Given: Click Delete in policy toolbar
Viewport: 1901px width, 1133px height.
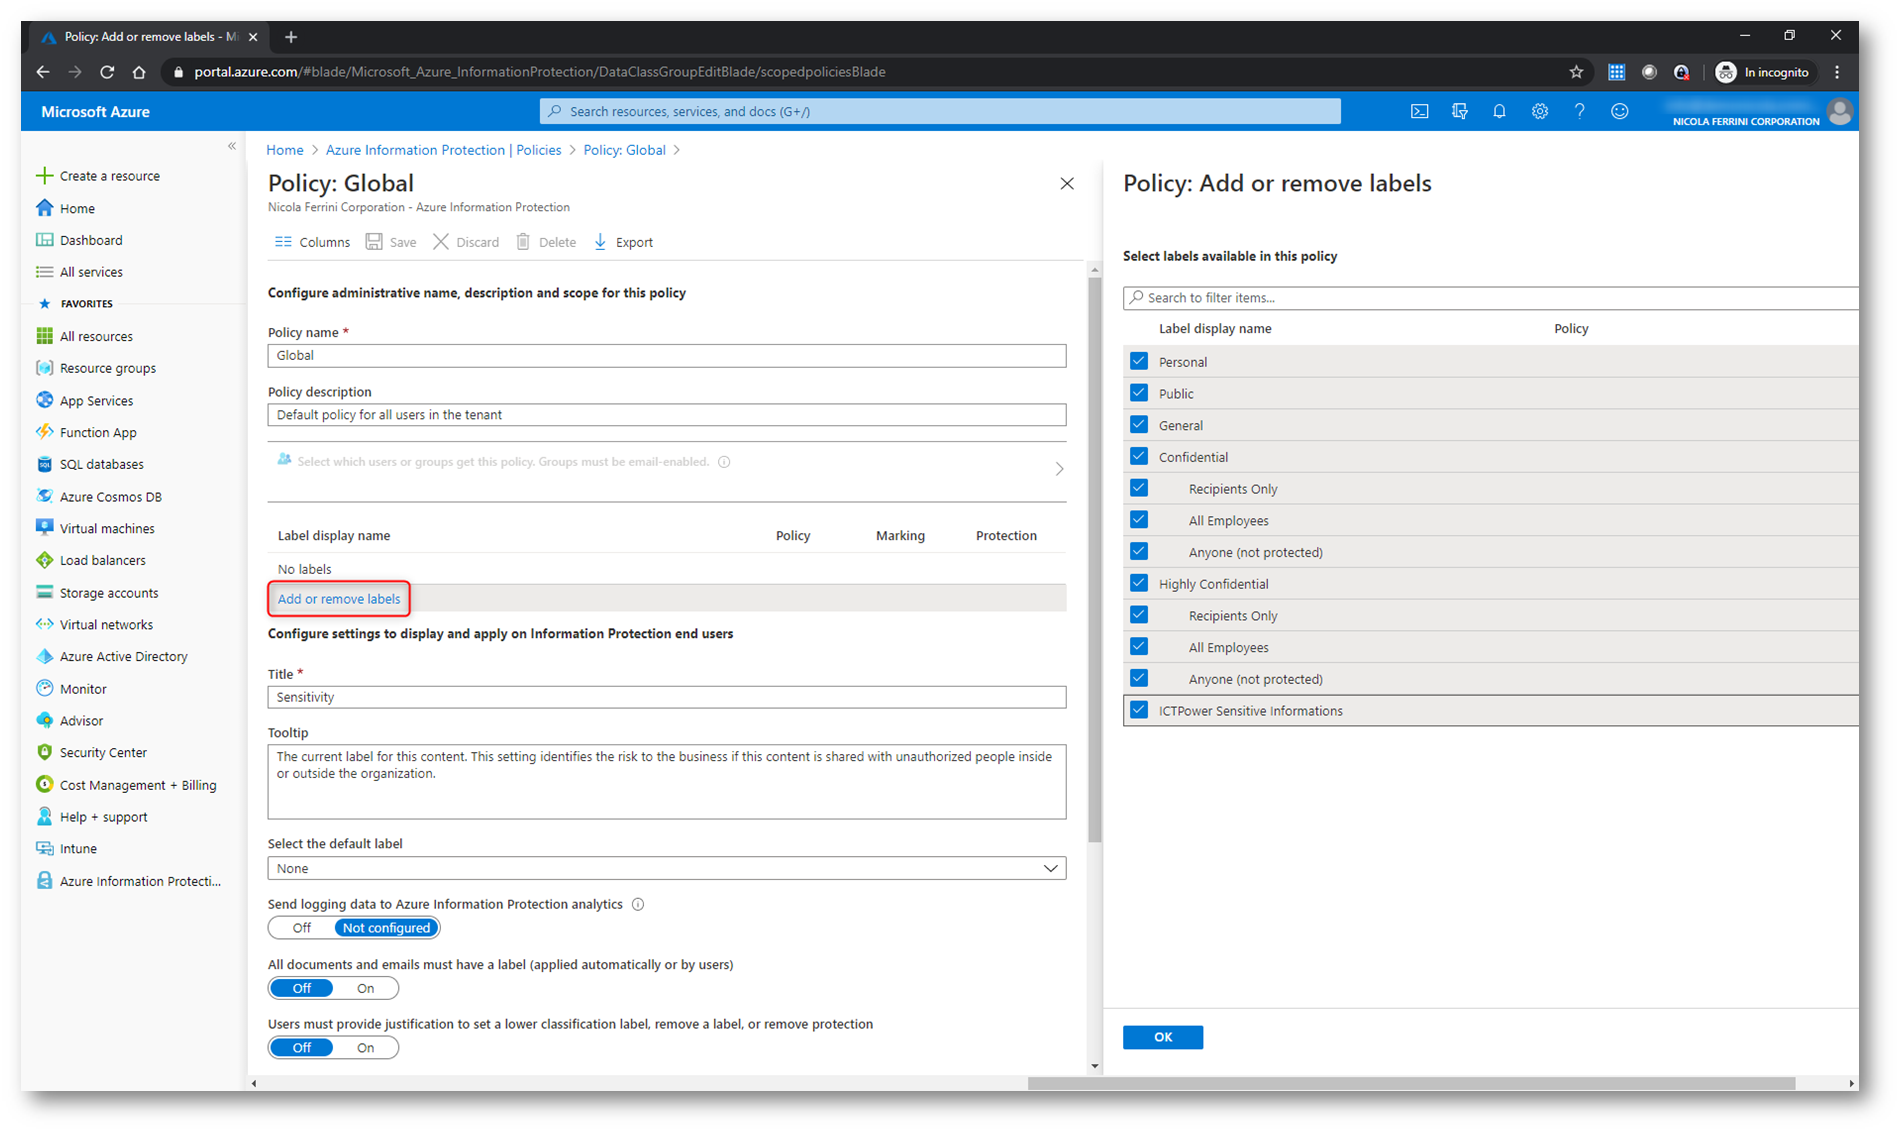Looking at the screenshot, I should pyautogui.click(x=546, y=242).
